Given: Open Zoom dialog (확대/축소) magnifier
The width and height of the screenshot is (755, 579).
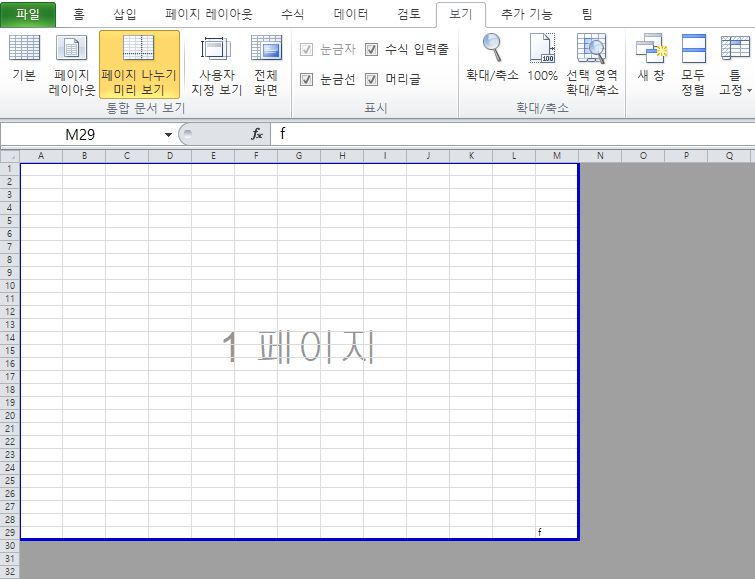Looking at the screenshot, I should [492, 57].
